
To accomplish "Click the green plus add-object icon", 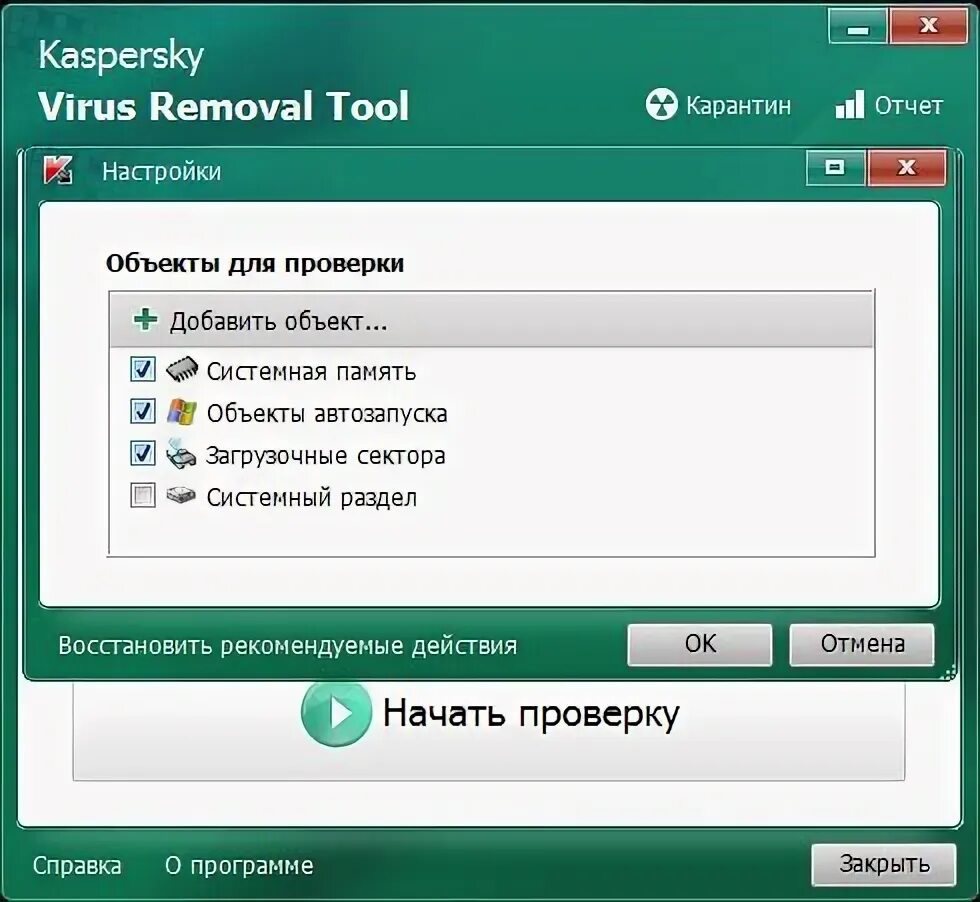I will coord(145,320).
